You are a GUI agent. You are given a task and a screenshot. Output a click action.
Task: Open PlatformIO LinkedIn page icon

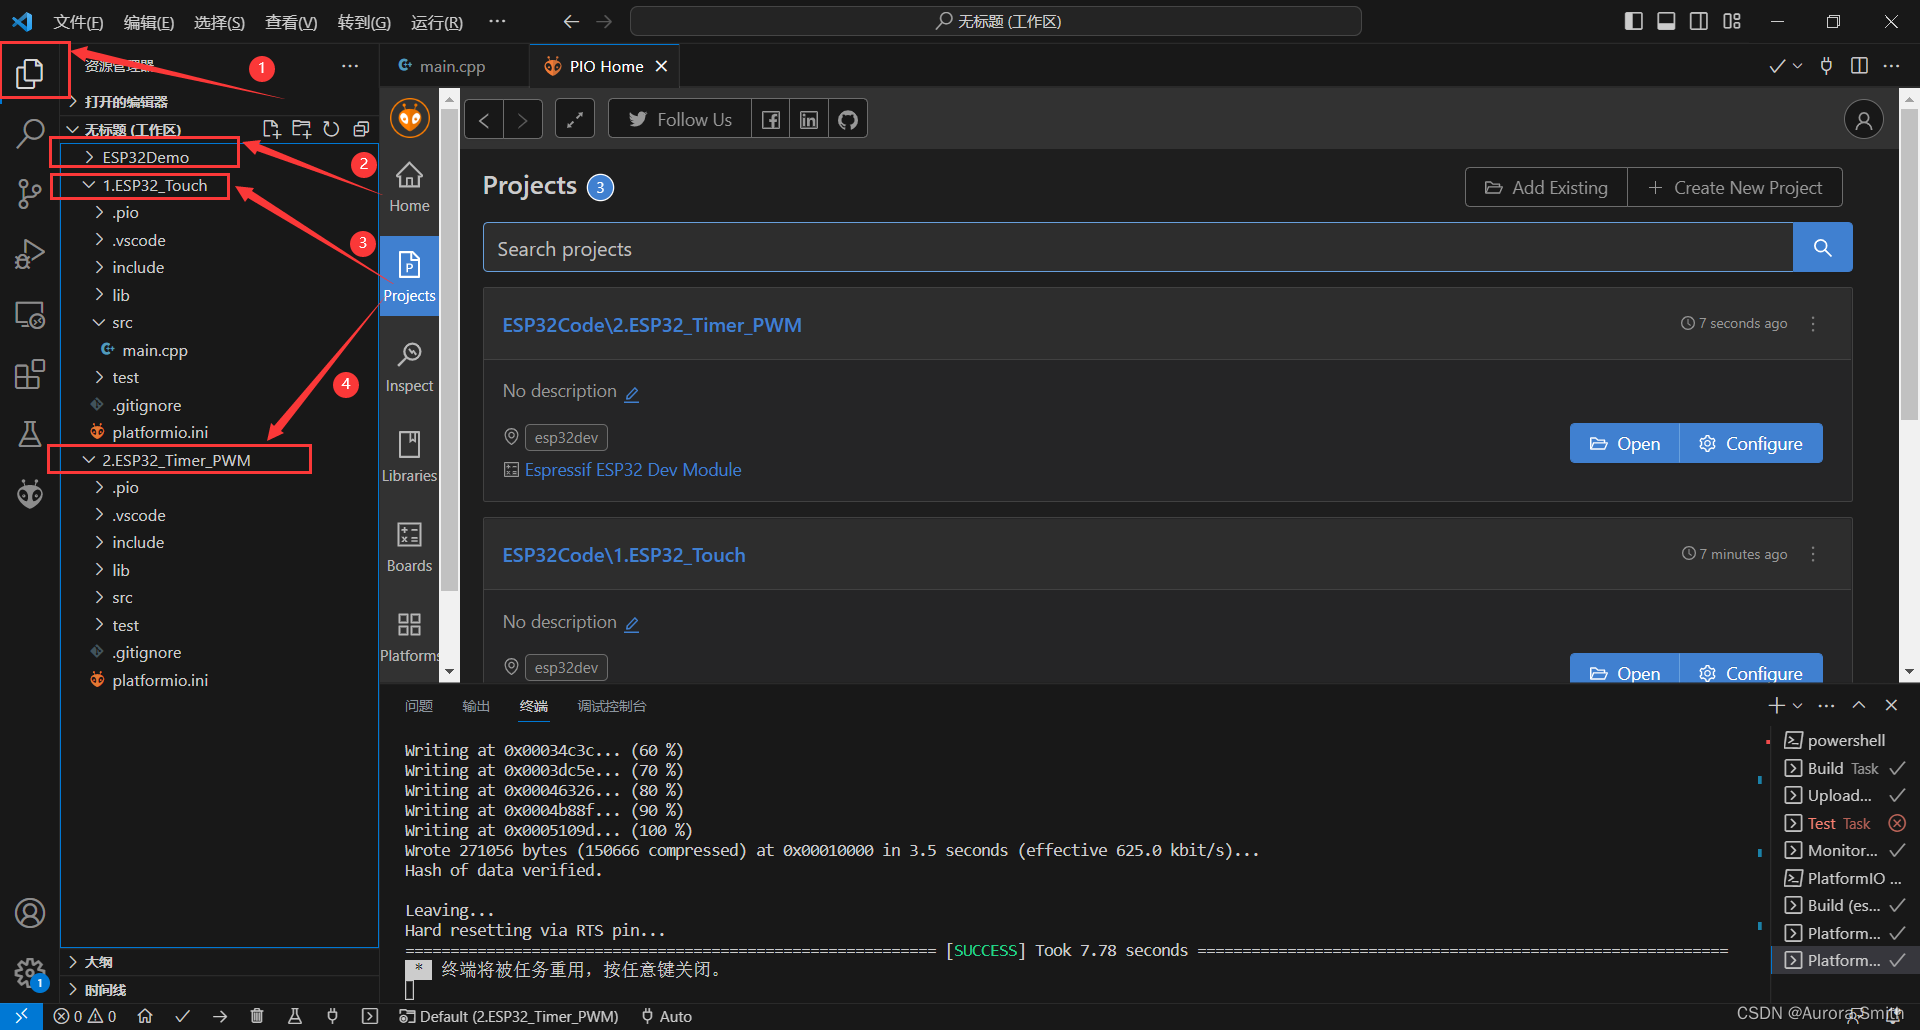click(x=809, y=120)
